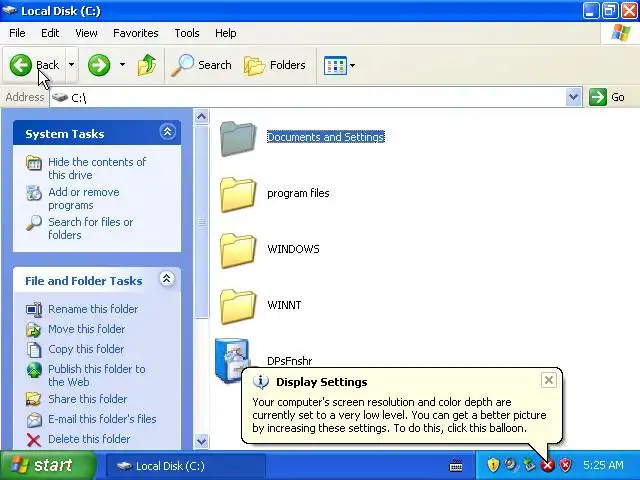Click the task pane scrollbar down arrow

pyautogui.click(x=201, y=441)
